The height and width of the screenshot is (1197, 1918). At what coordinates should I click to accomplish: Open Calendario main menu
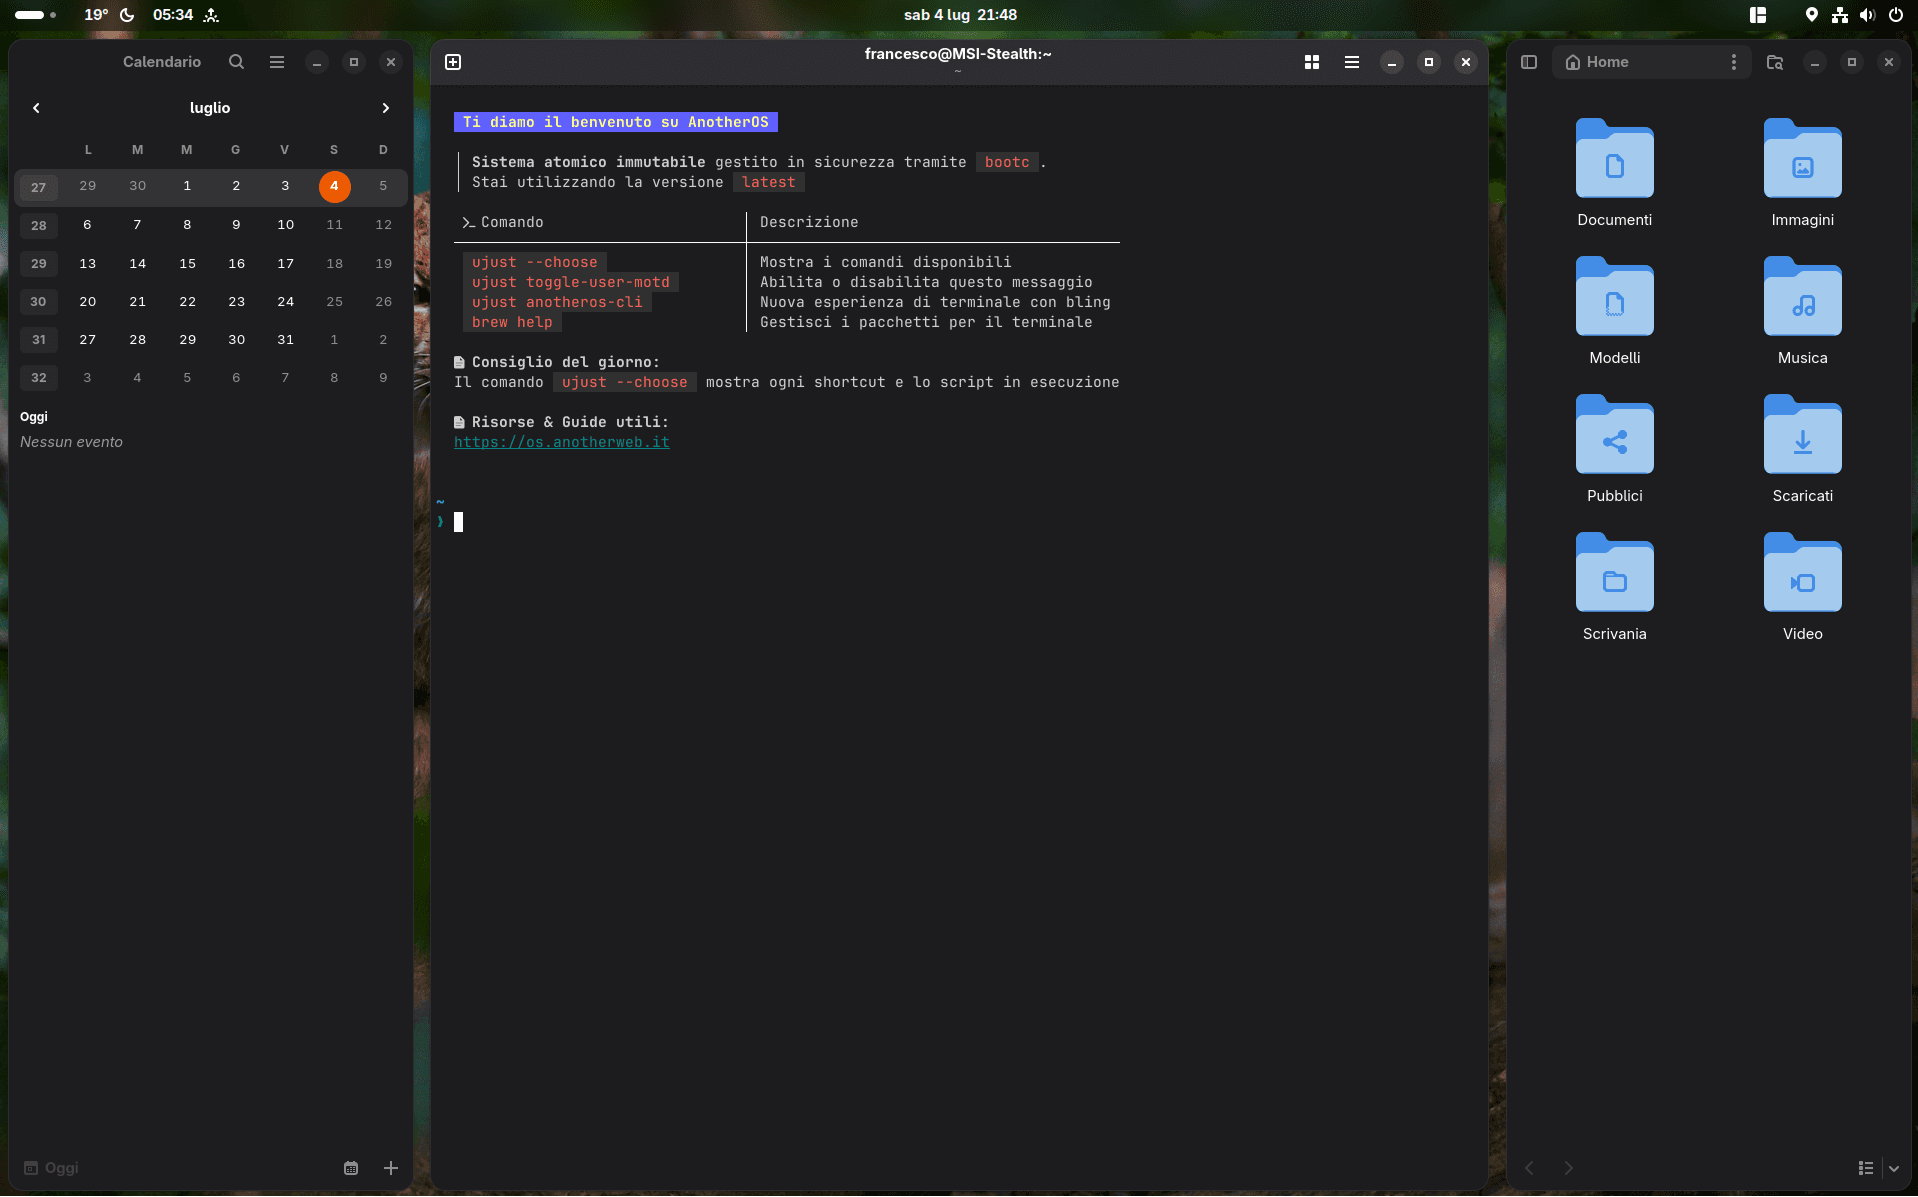277,62
